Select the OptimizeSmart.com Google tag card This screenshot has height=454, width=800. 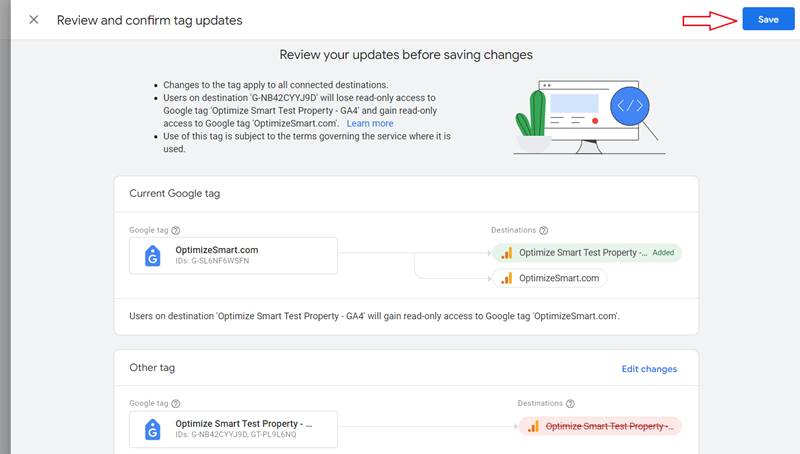click(233, 256)
